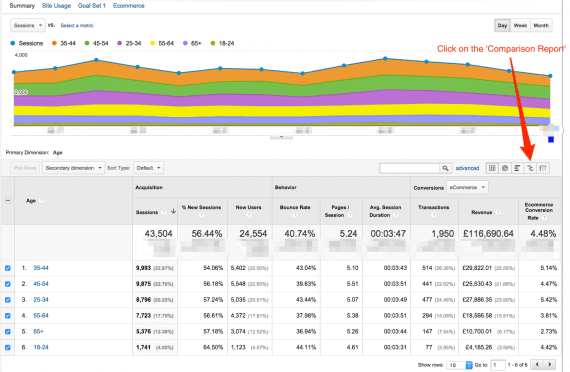Click the Select a metric link

click(77, 25)
